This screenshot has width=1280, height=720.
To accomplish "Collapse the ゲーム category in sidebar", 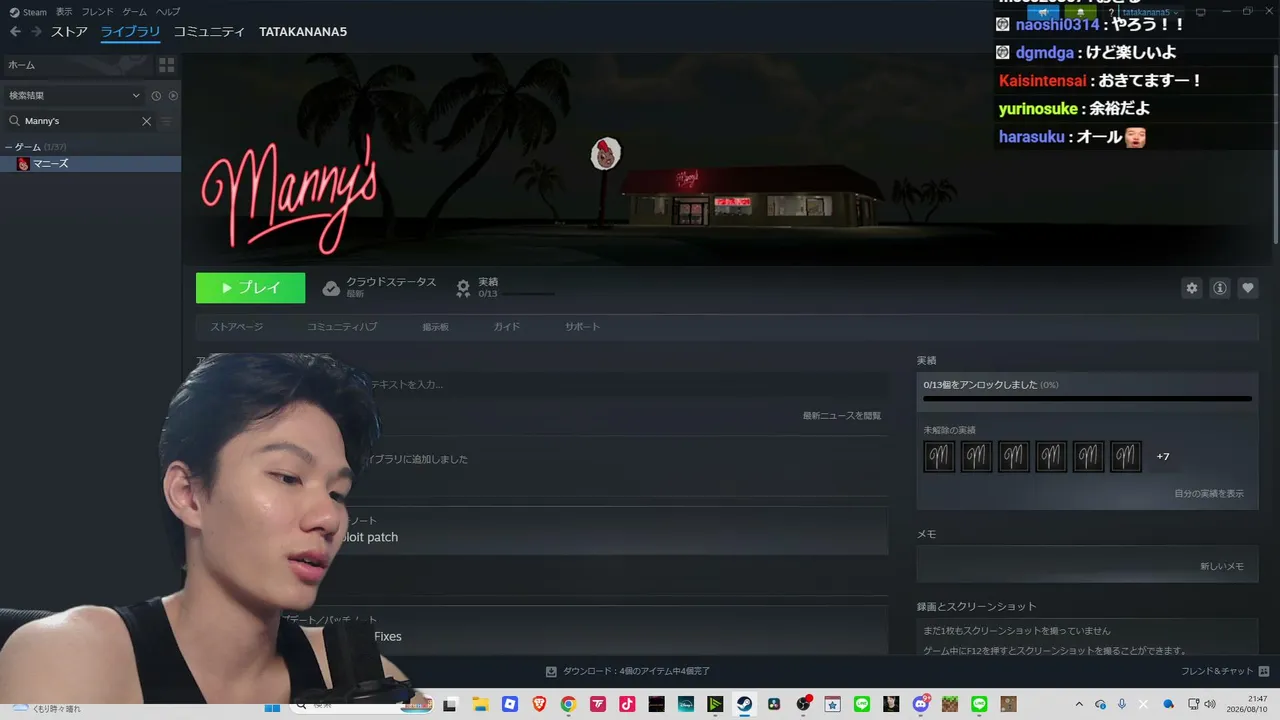I will 8,147.
